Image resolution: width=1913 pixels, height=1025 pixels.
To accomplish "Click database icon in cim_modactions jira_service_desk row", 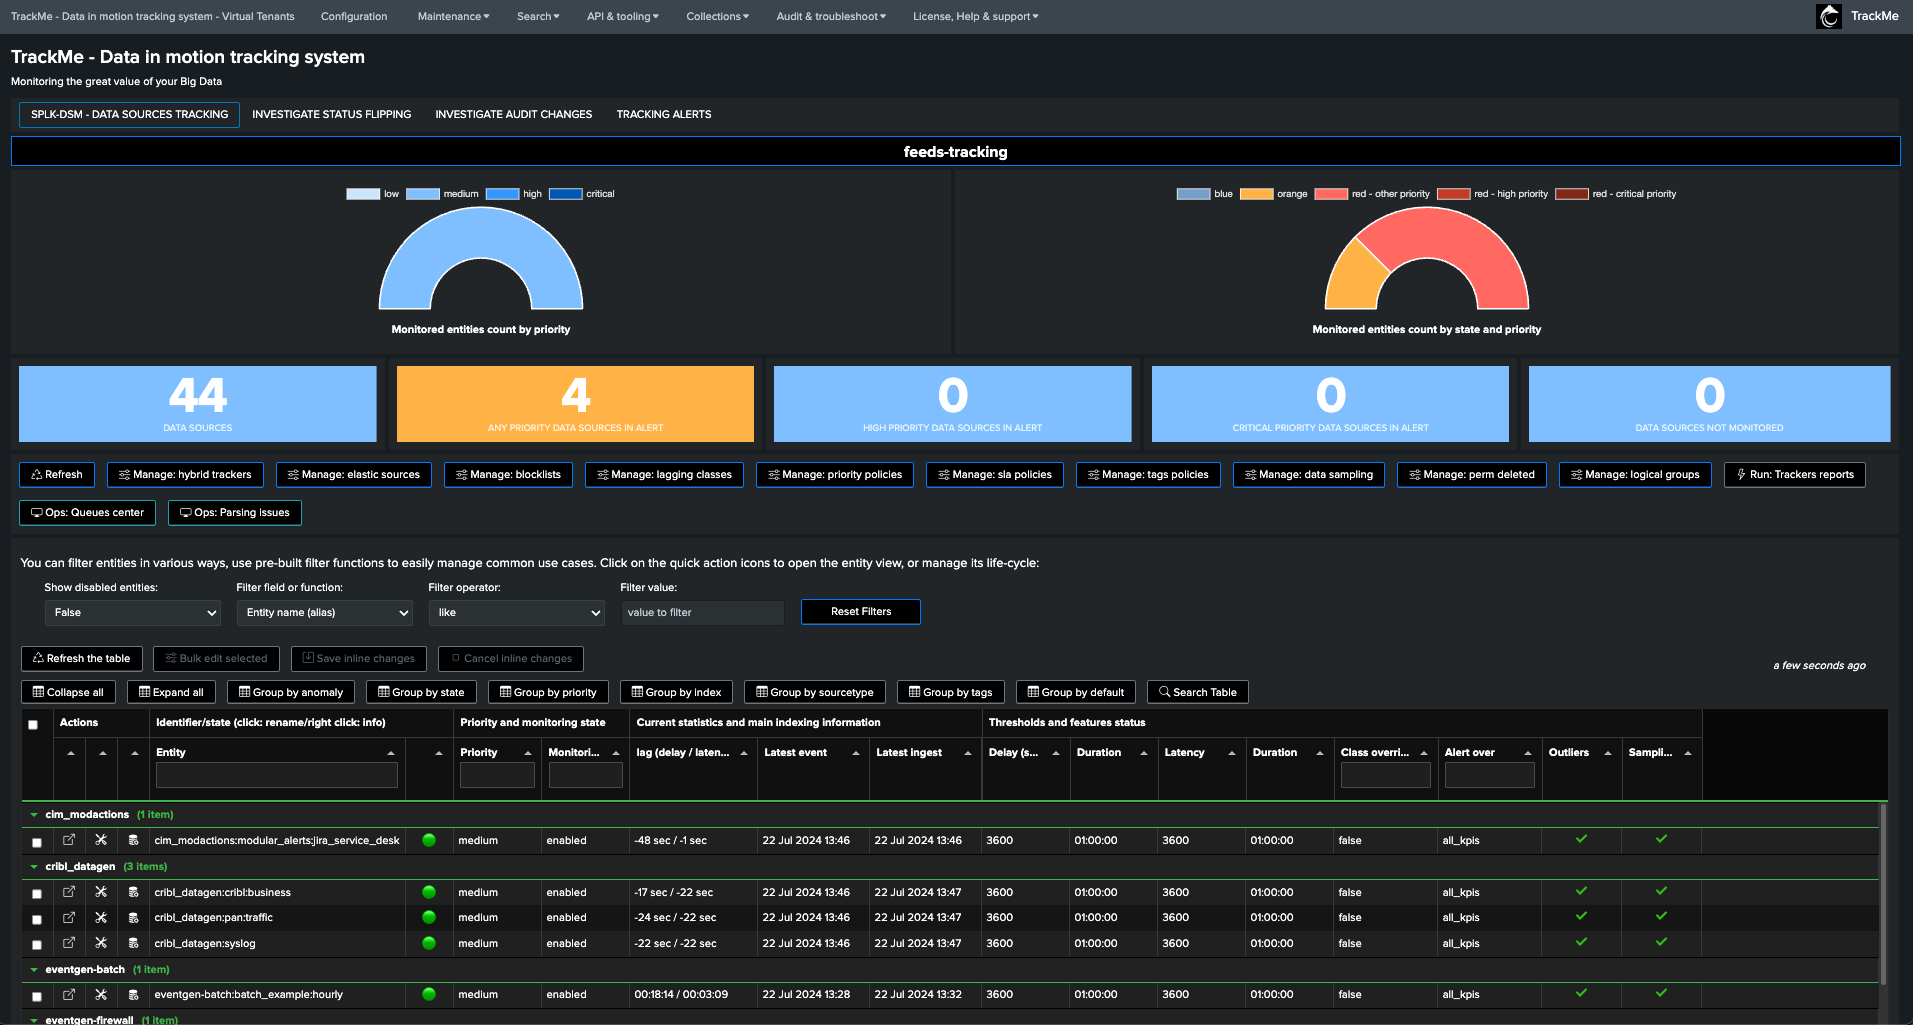I will tap(133, 840).
